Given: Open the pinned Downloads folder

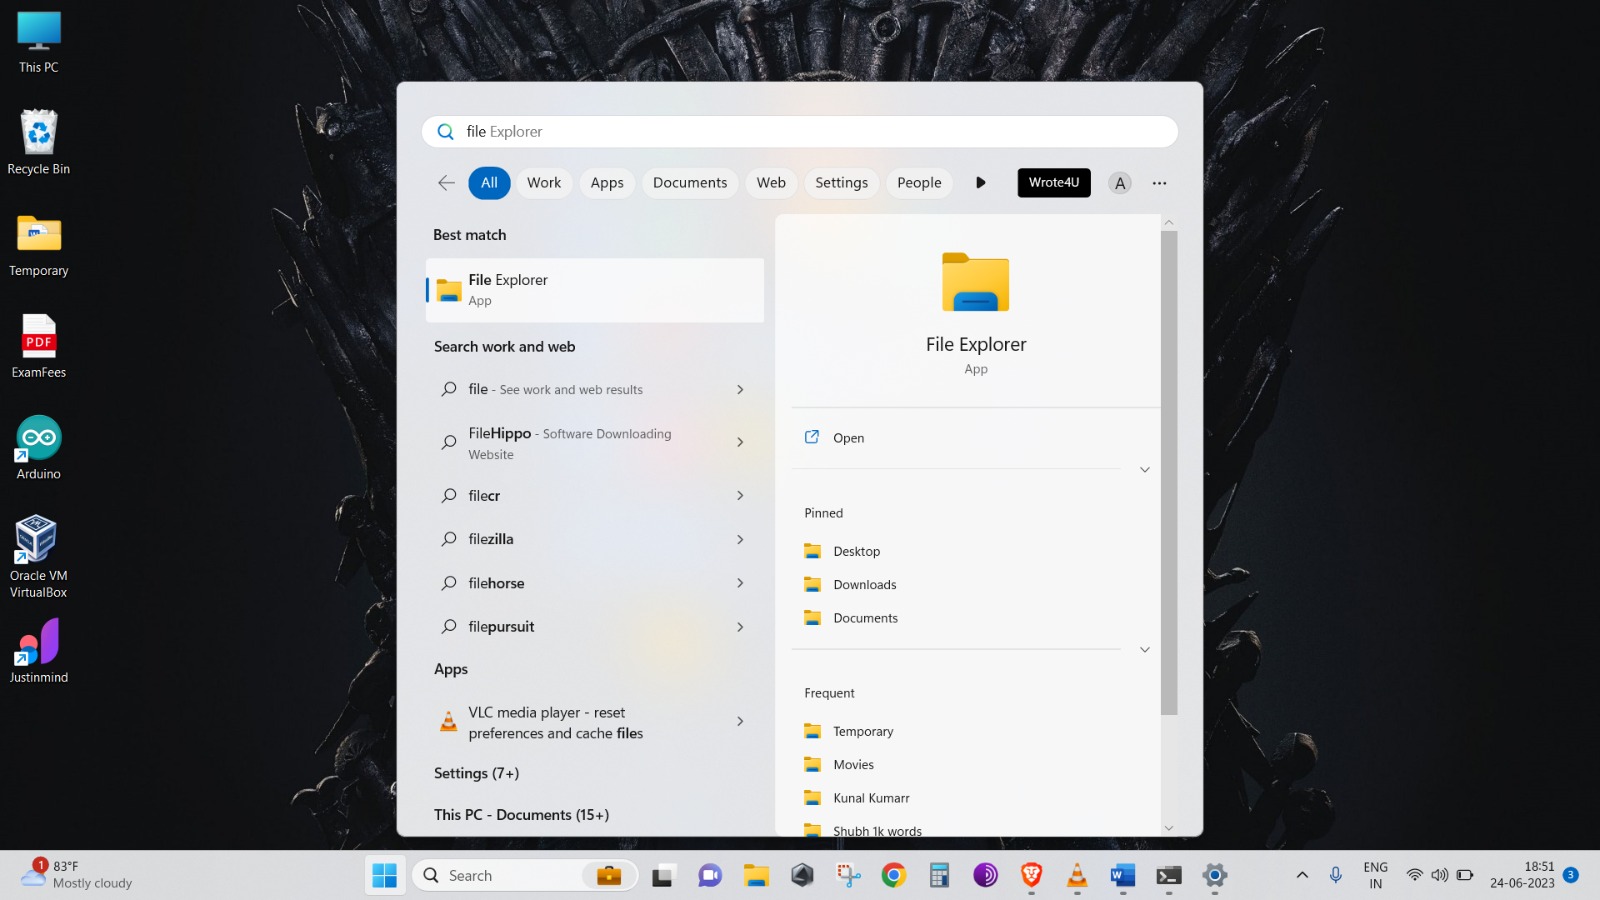Looking at the screenshot, I should coord(864,585).
